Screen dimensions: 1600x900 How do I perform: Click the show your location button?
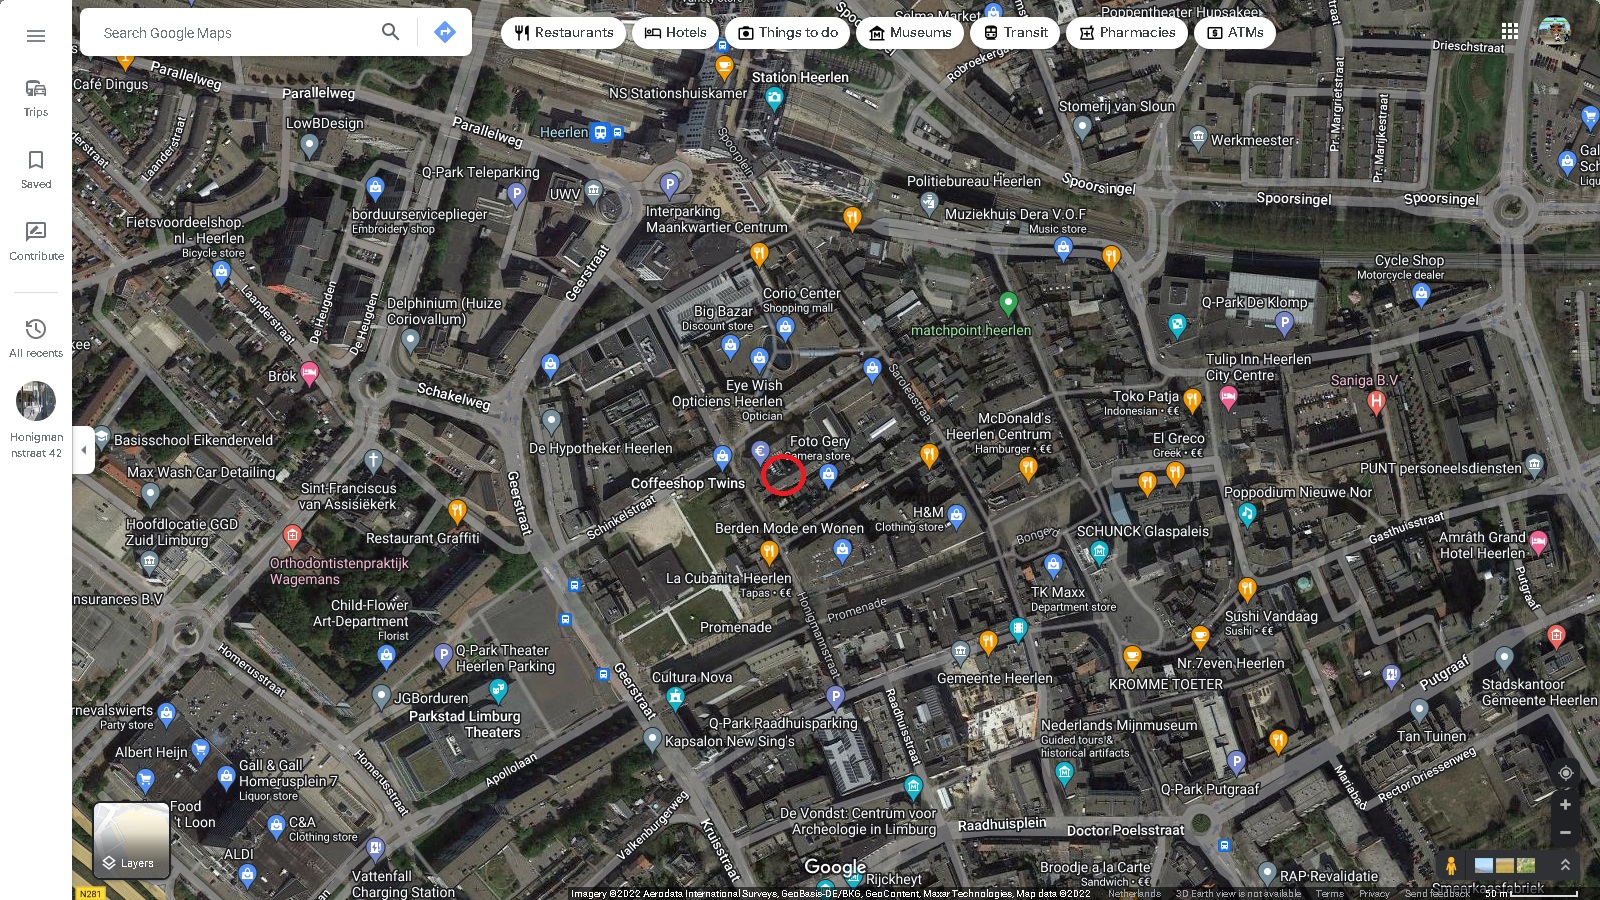click(1565, 773)
